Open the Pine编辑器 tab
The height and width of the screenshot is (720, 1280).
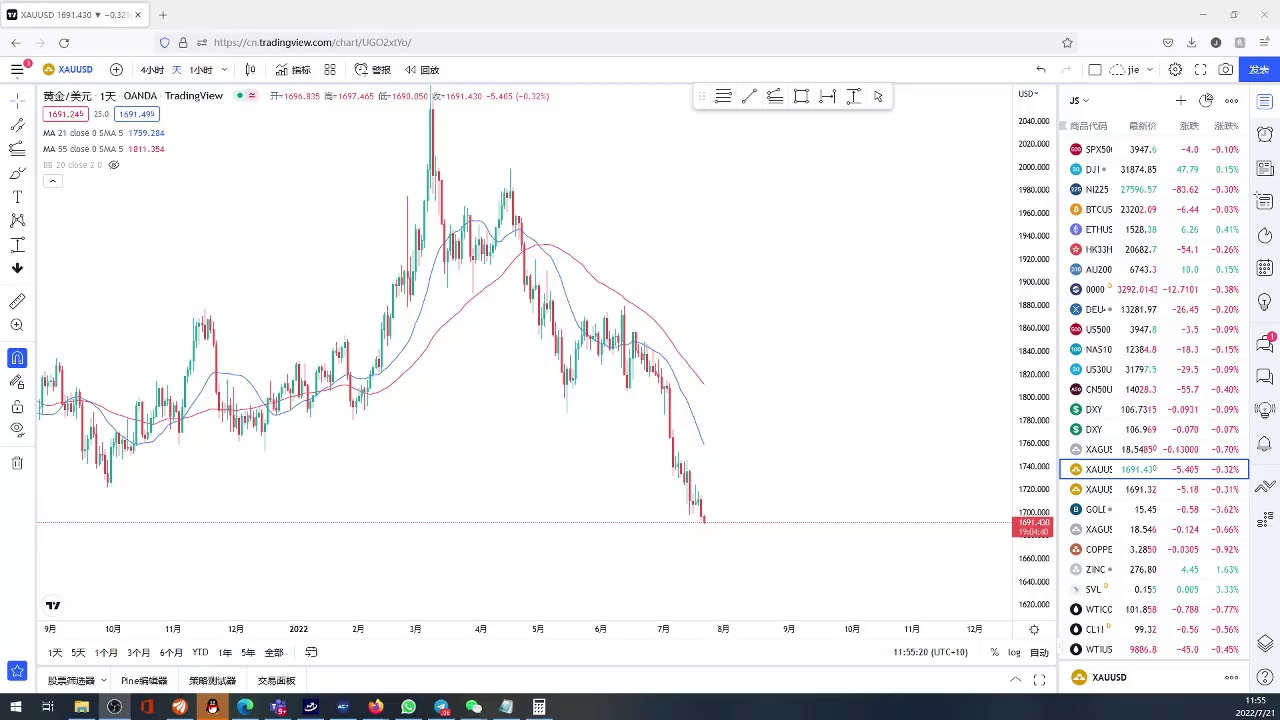coord(144,681)
